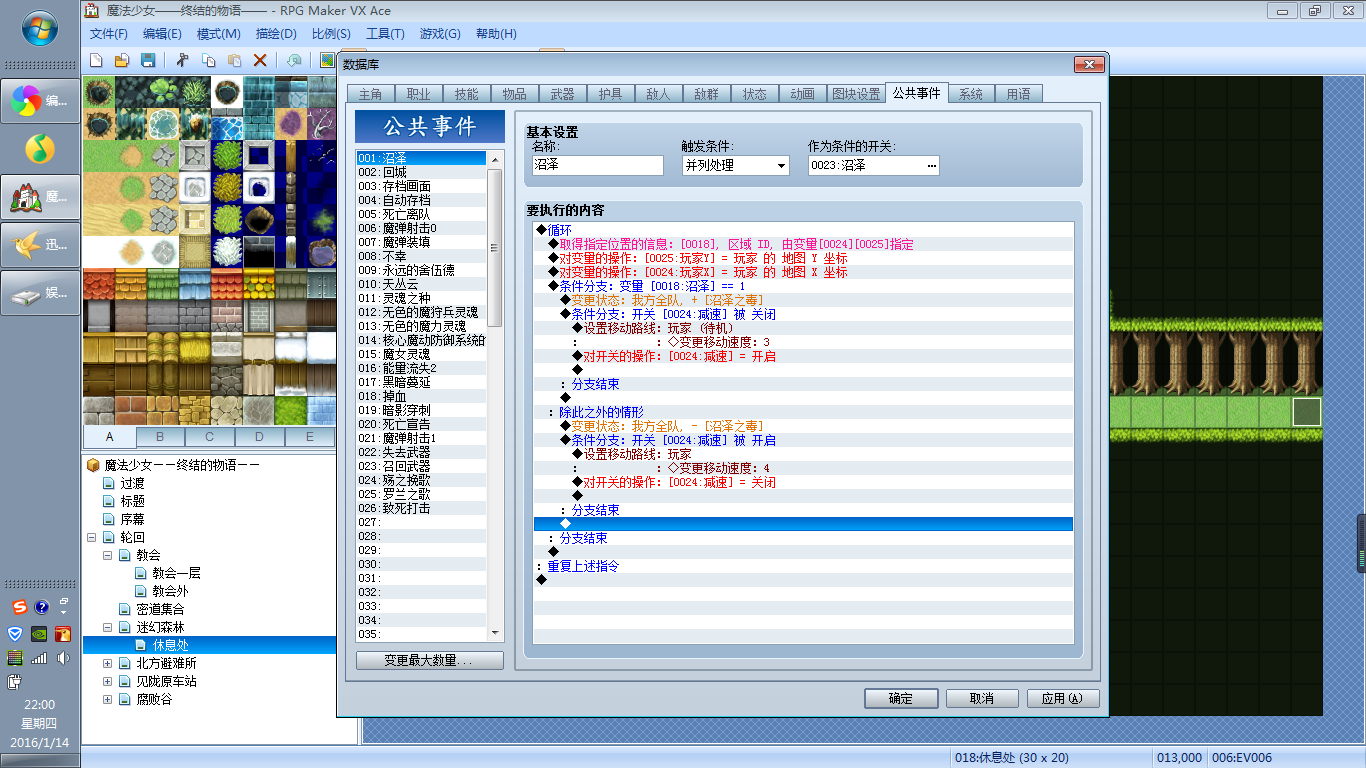Screen dimensions: 1366x768
Task: Collapse the 迷幻森林 tree node
Action: pyautogui.click(x=108, y=628)
